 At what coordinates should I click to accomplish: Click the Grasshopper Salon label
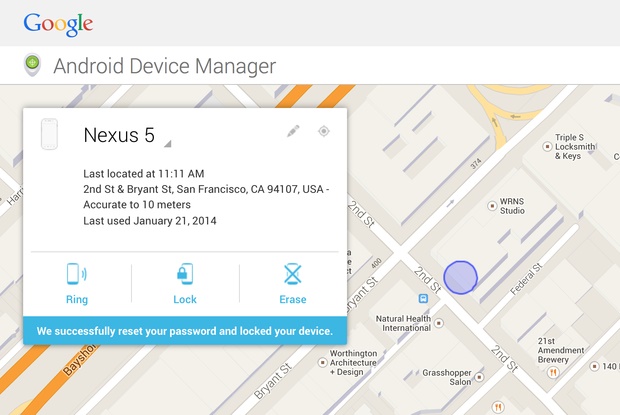tap(447, 377)
